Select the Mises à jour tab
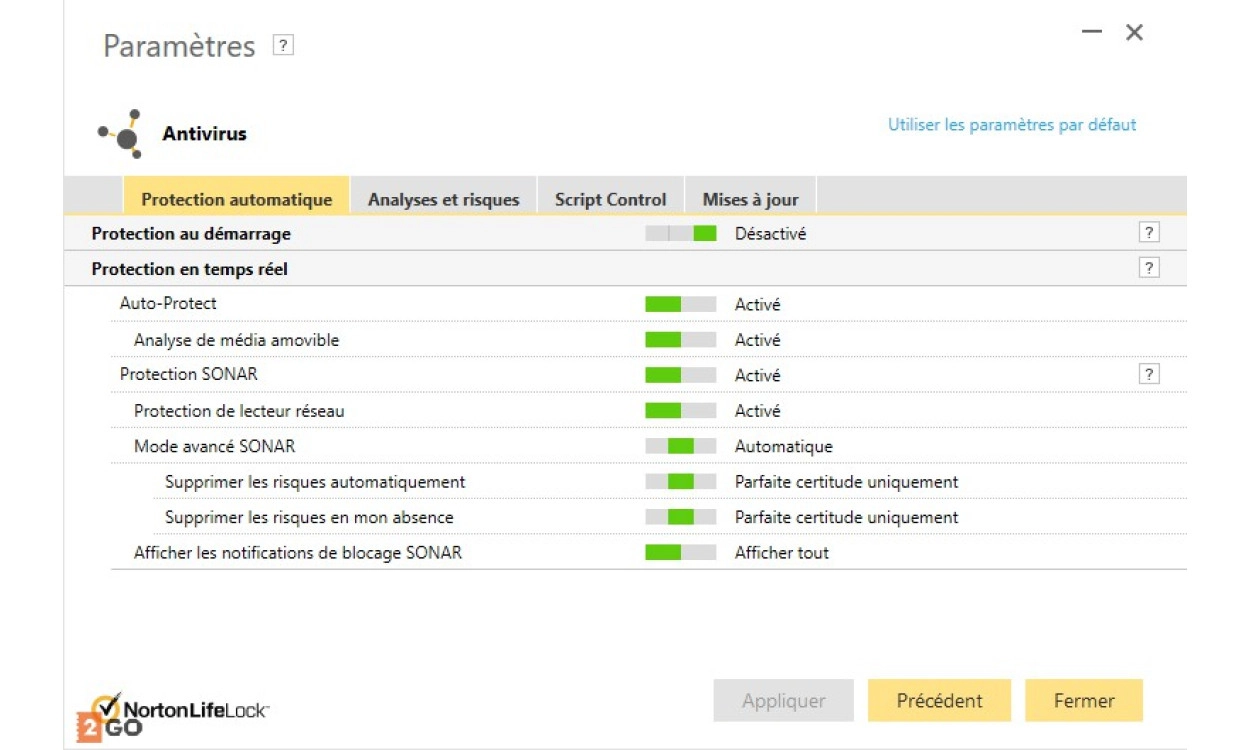This screenshot has height=750, width=1250. (750, 199)
